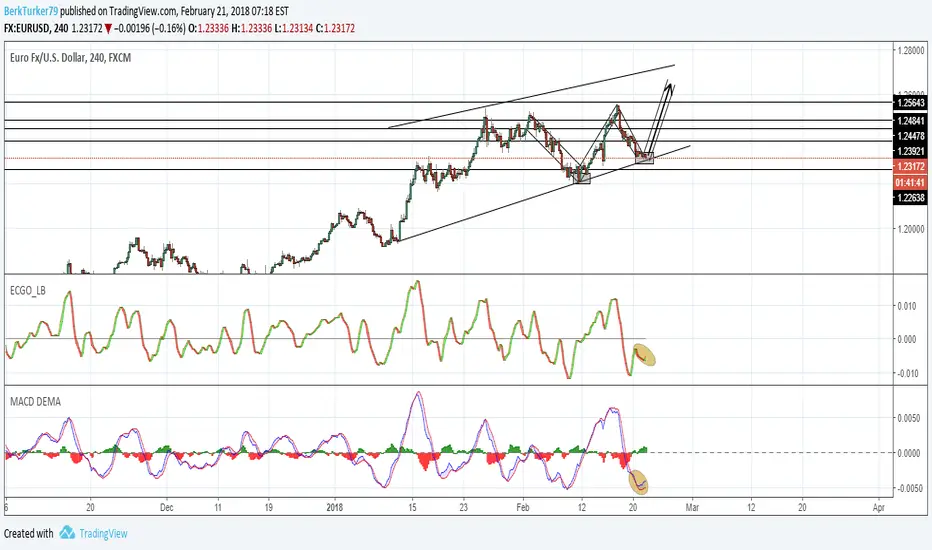Click the -0.0050 value on MACD axis
Image resolution: width=932 pixels, height=550 pixels.
pos(908,488)
